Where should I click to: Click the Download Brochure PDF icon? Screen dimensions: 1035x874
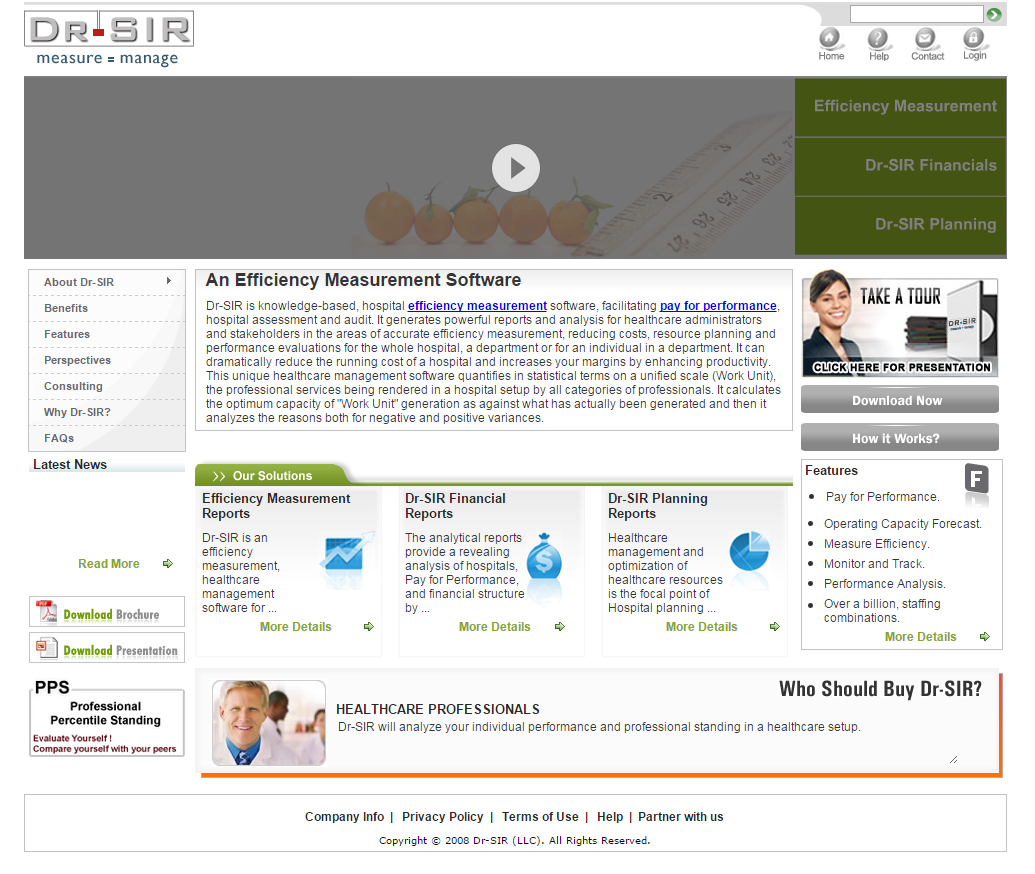pos(47,612)
